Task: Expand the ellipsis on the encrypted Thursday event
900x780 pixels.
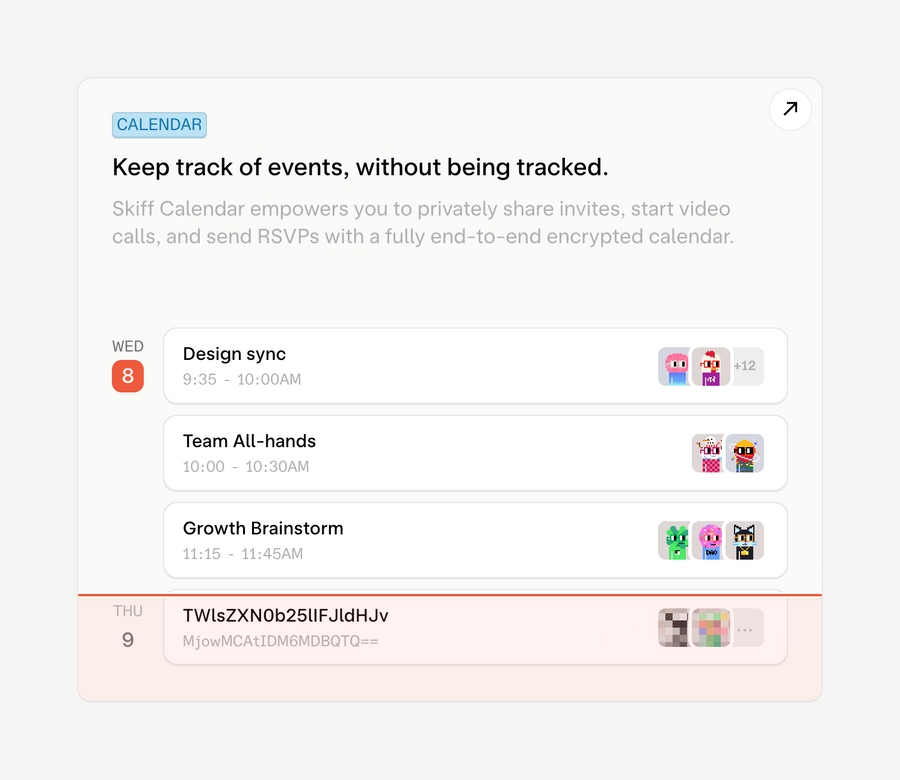Action: click(x=746, y=628)
